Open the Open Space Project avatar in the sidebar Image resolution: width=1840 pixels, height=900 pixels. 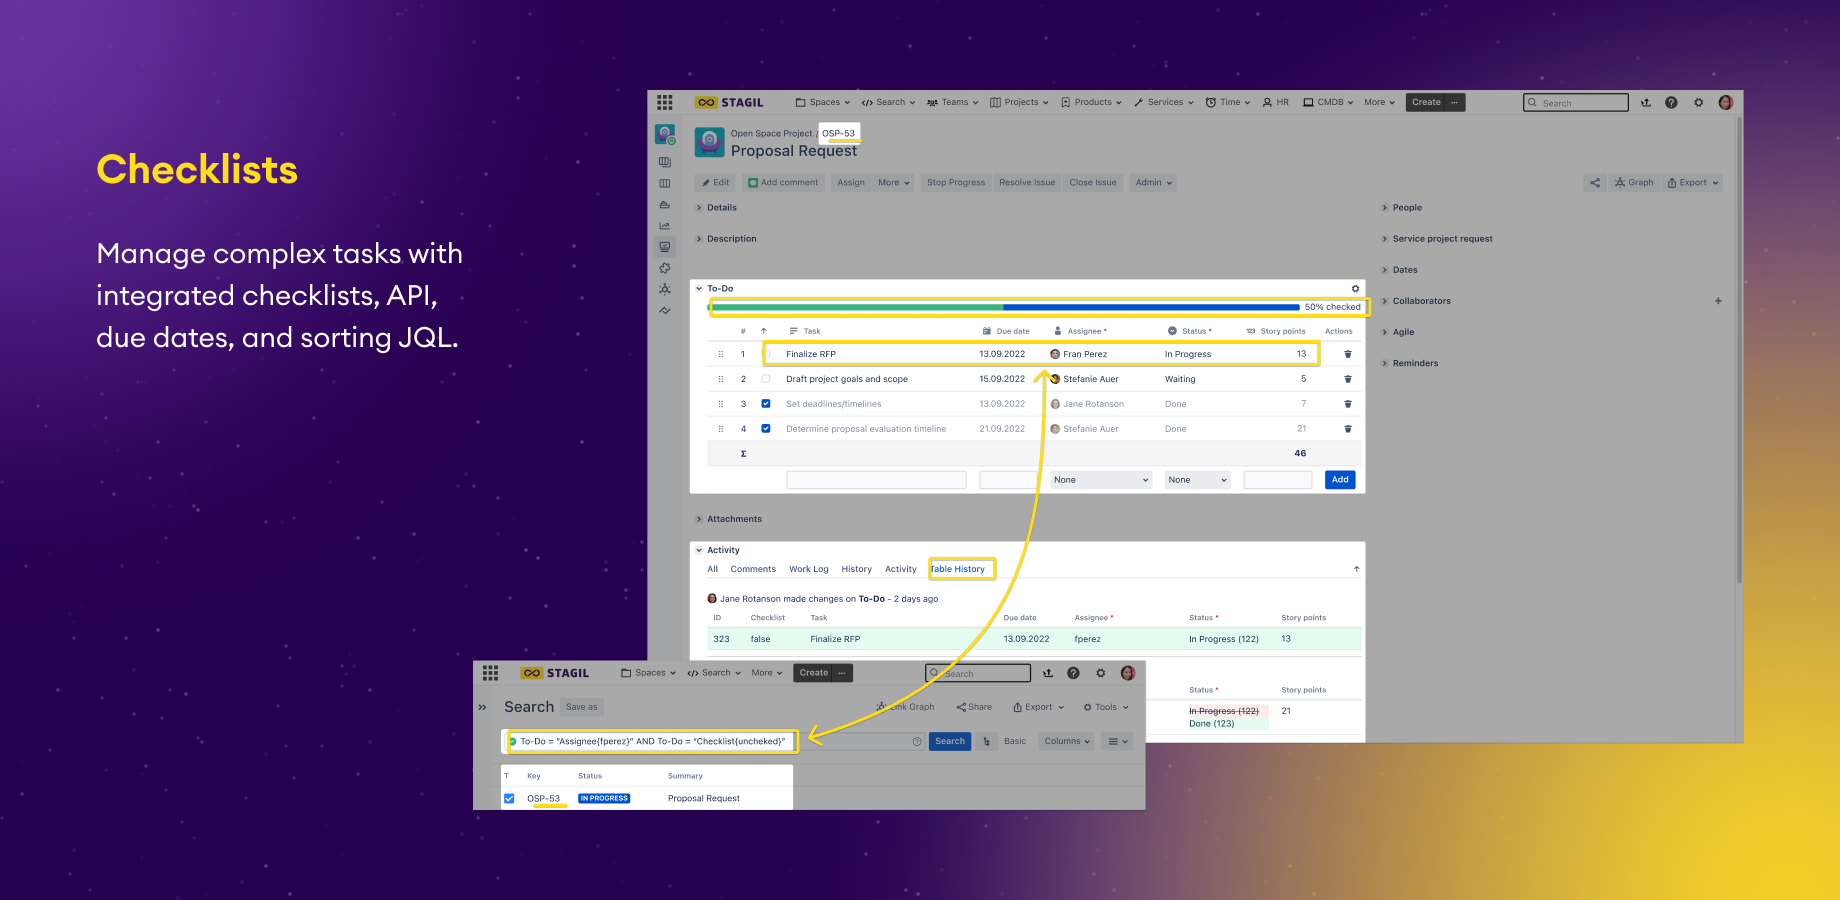pos(665,134)
